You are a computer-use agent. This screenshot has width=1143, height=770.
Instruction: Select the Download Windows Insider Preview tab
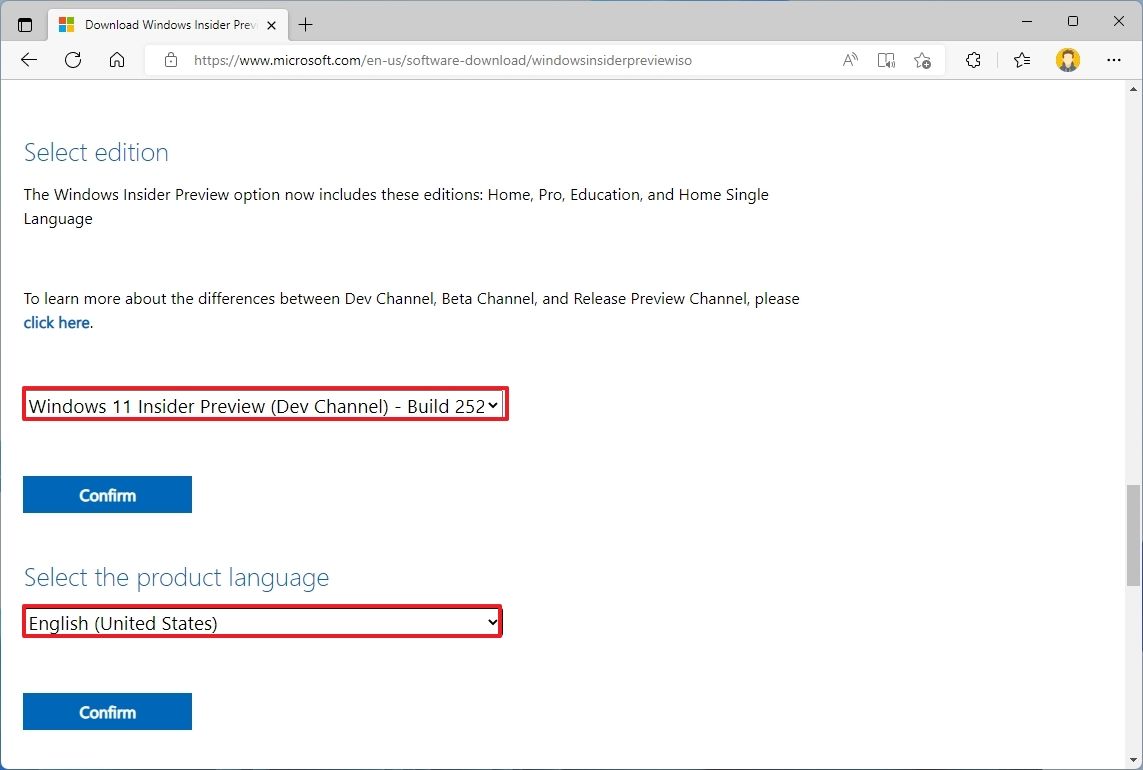coord(165,24)
